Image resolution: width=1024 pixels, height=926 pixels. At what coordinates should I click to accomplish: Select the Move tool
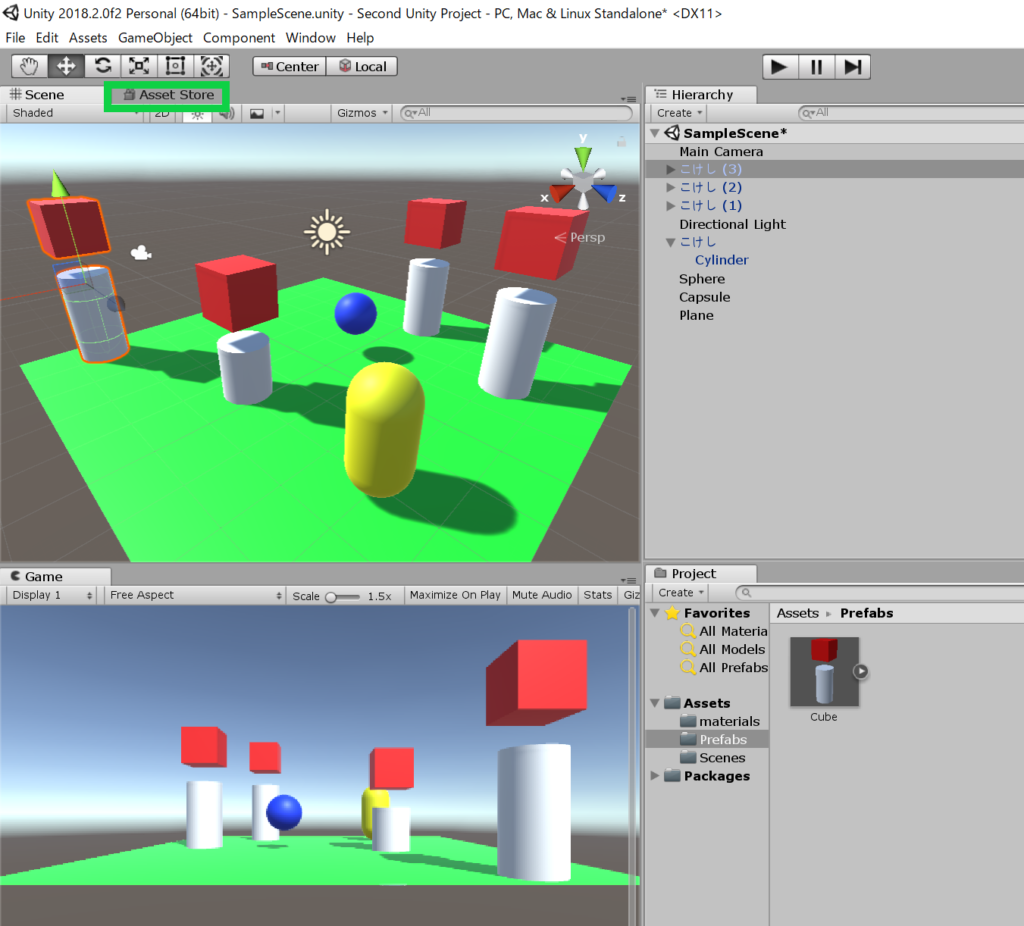pyautogui.click(x=66, y=66)
